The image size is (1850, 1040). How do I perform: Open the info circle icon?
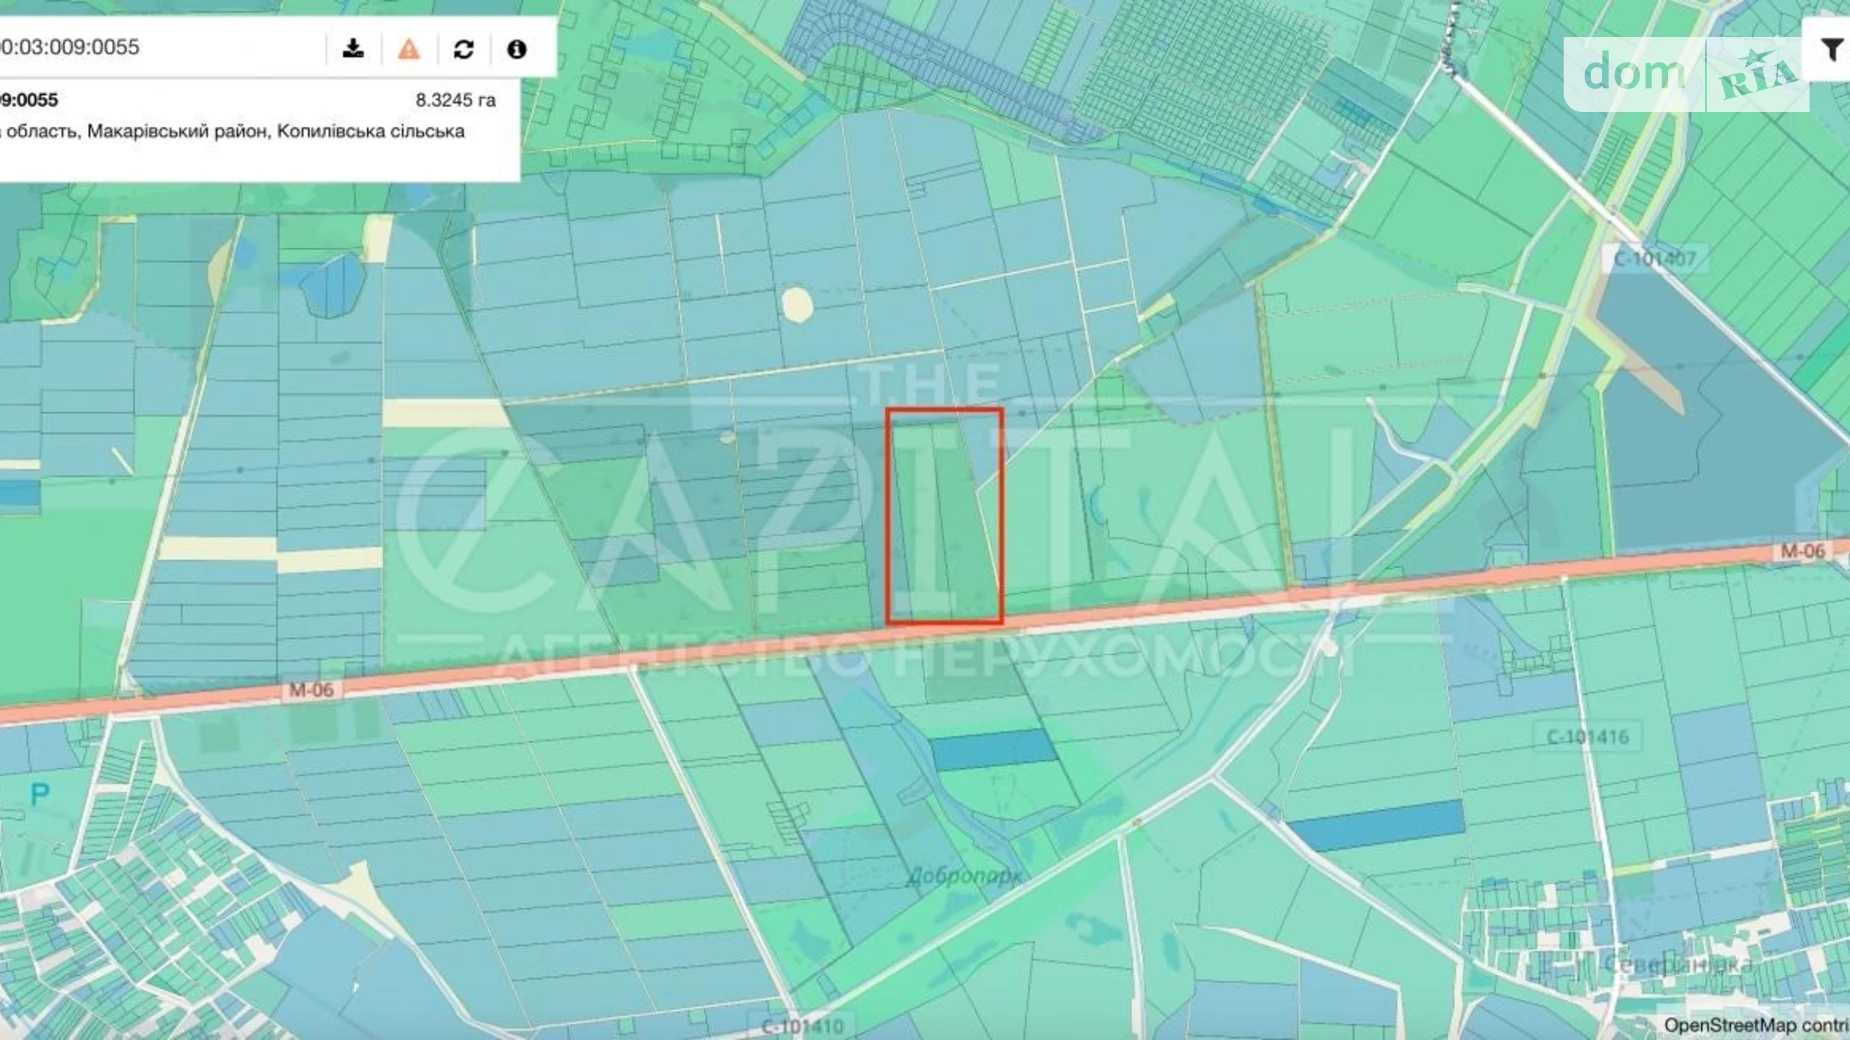pyautogui.click(x=516, y=48)
